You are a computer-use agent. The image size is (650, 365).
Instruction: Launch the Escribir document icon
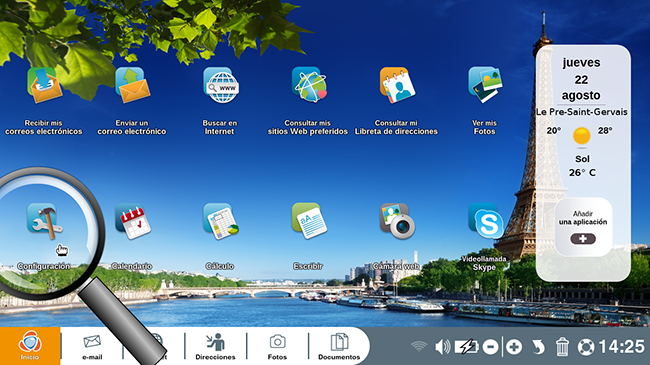tap(309, 221)
